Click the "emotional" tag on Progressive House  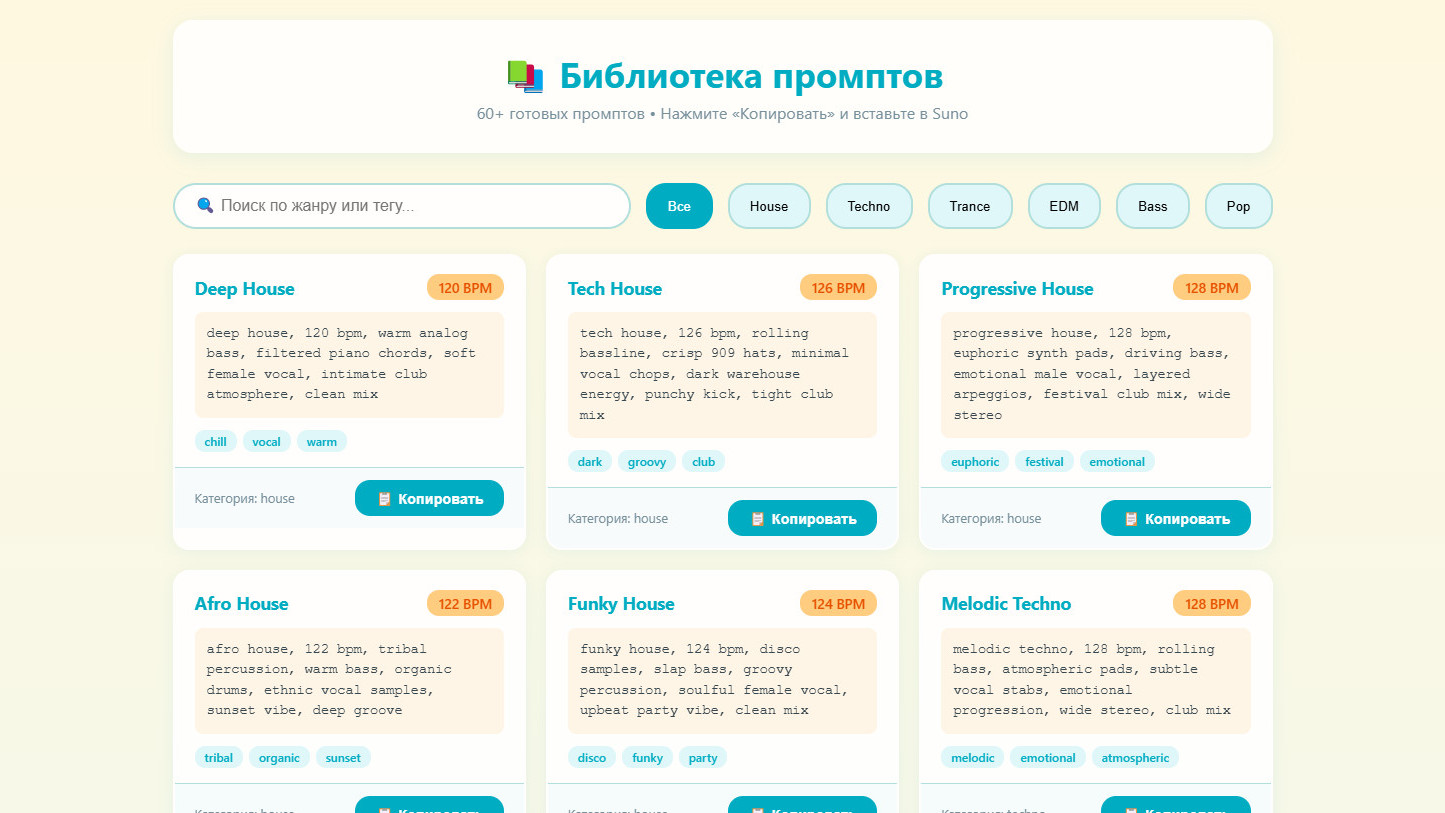[1117, 461]
